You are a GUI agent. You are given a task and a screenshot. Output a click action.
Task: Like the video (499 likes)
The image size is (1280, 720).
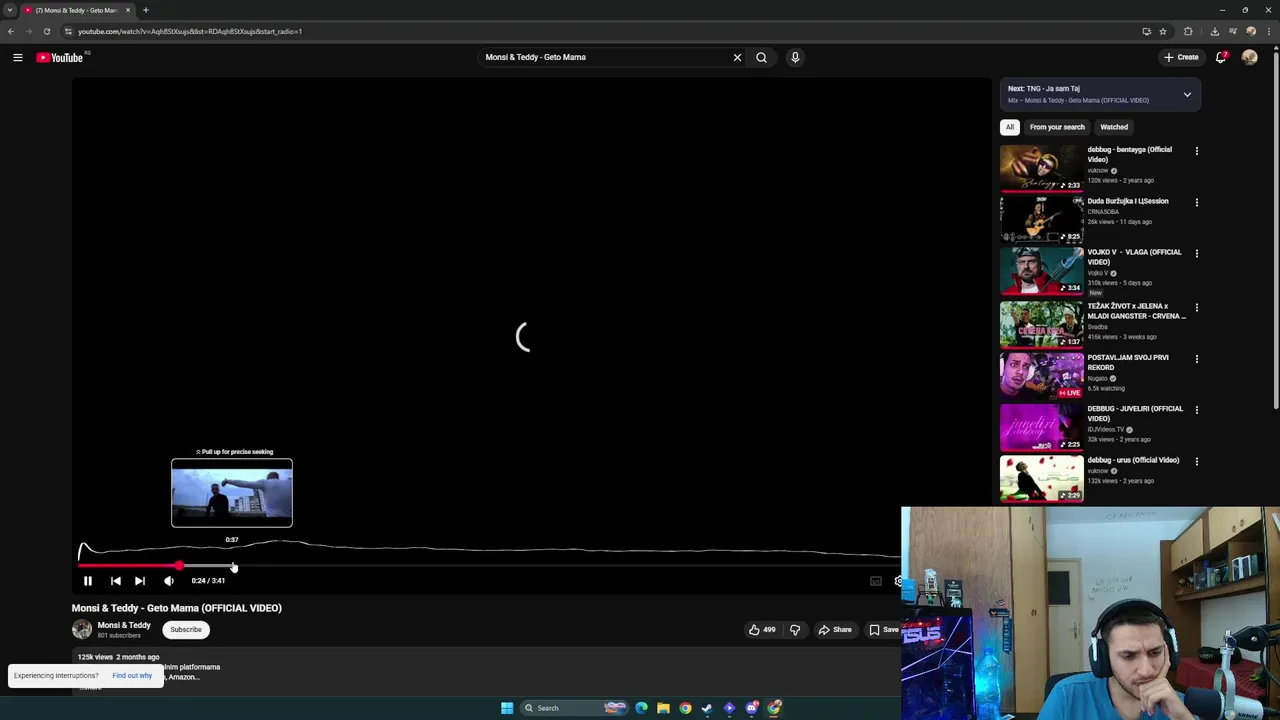762,630
